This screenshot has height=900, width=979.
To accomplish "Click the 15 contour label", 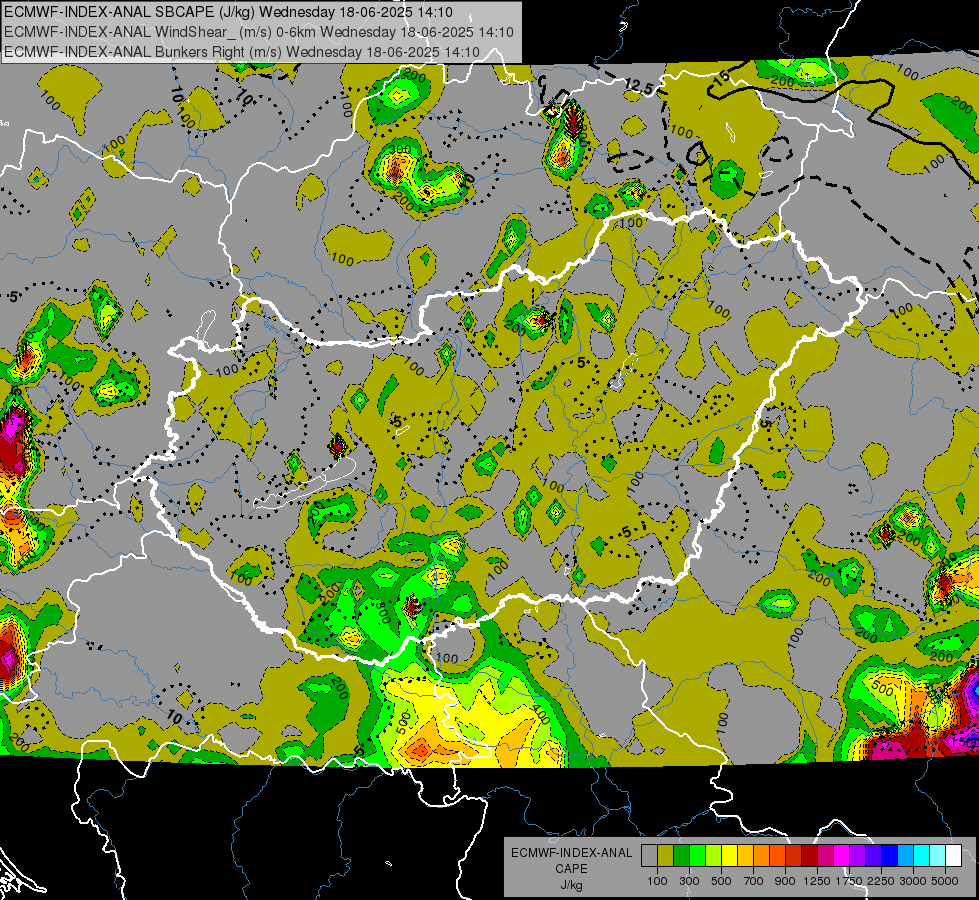I will pos(721,78).
